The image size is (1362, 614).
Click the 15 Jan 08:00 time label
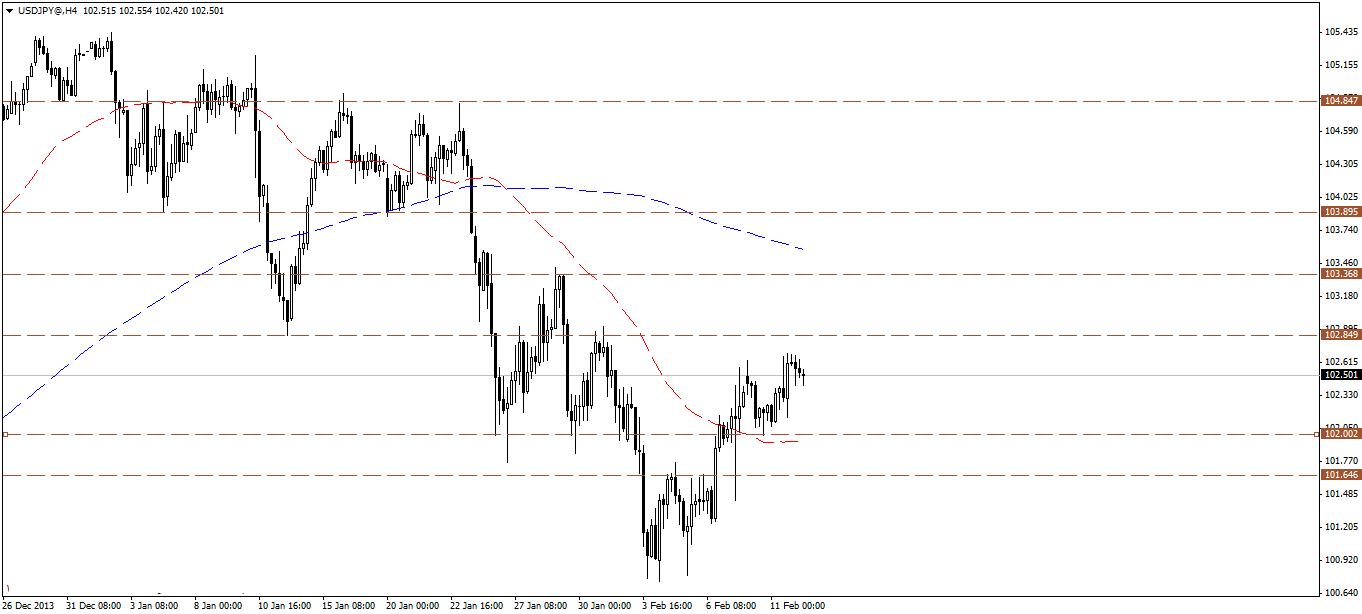click(350, 606)
